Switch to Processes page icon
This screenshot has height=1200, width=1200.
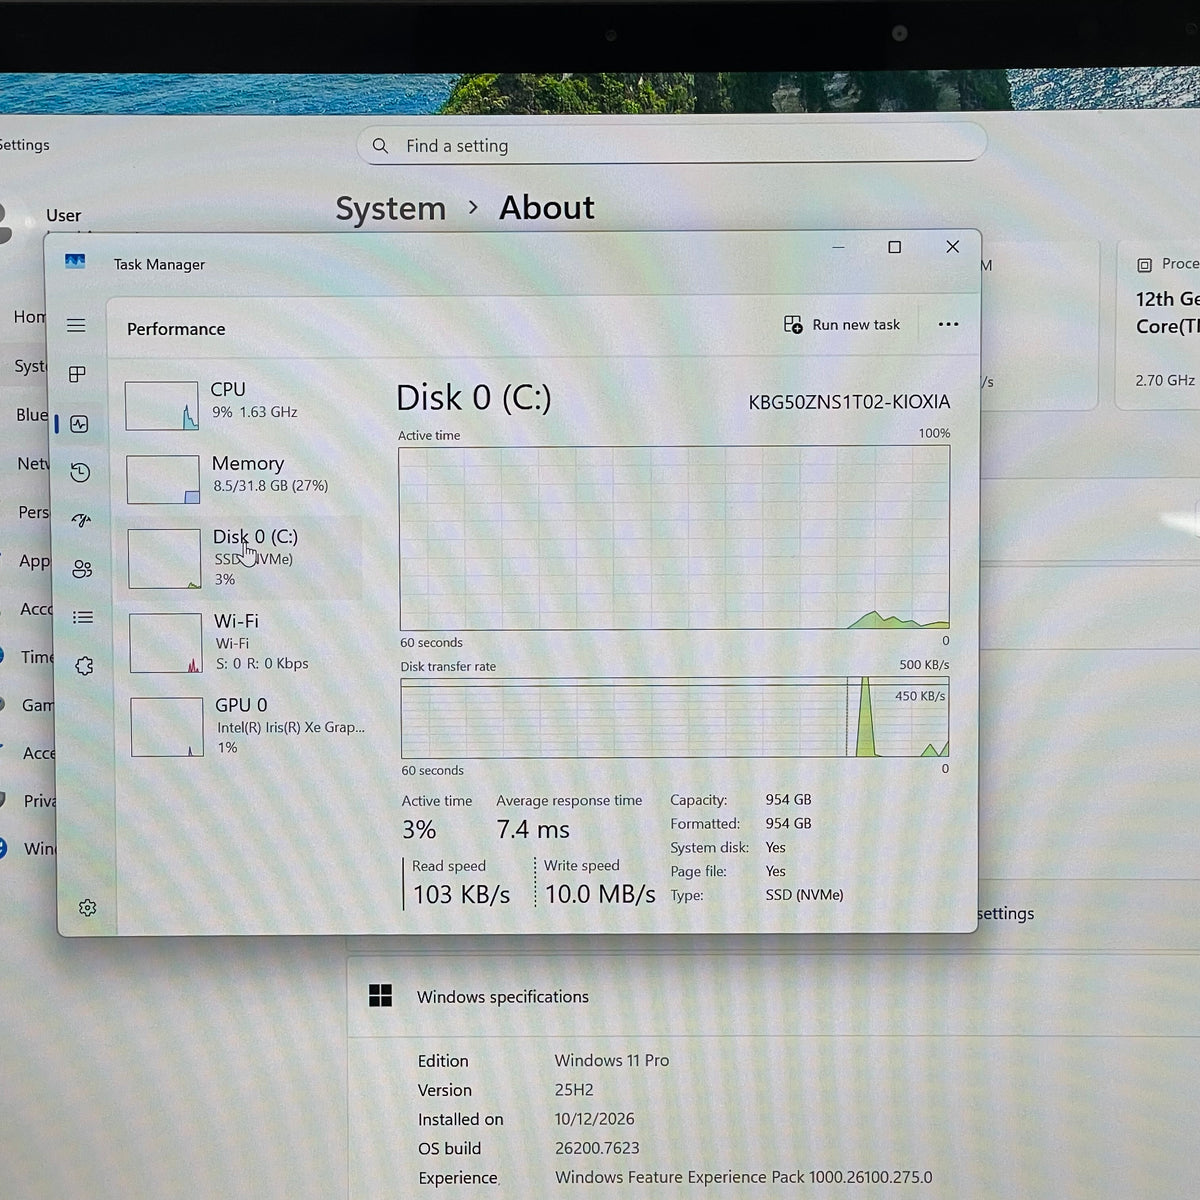(77, 374)
